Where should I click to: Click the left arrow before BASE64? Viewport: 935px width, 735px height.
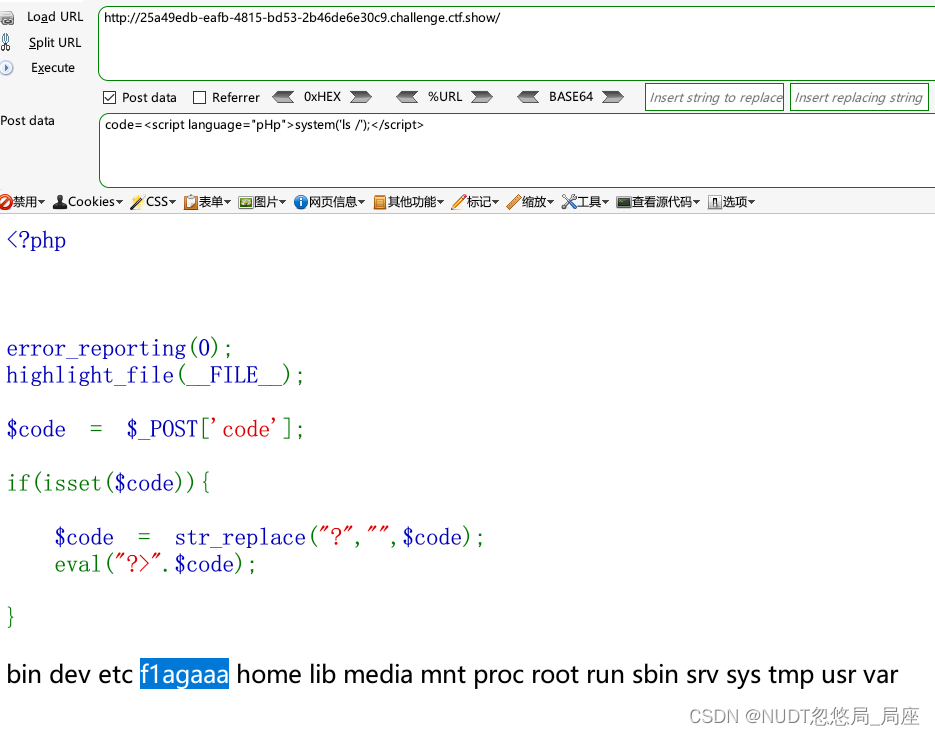point(528,97)
